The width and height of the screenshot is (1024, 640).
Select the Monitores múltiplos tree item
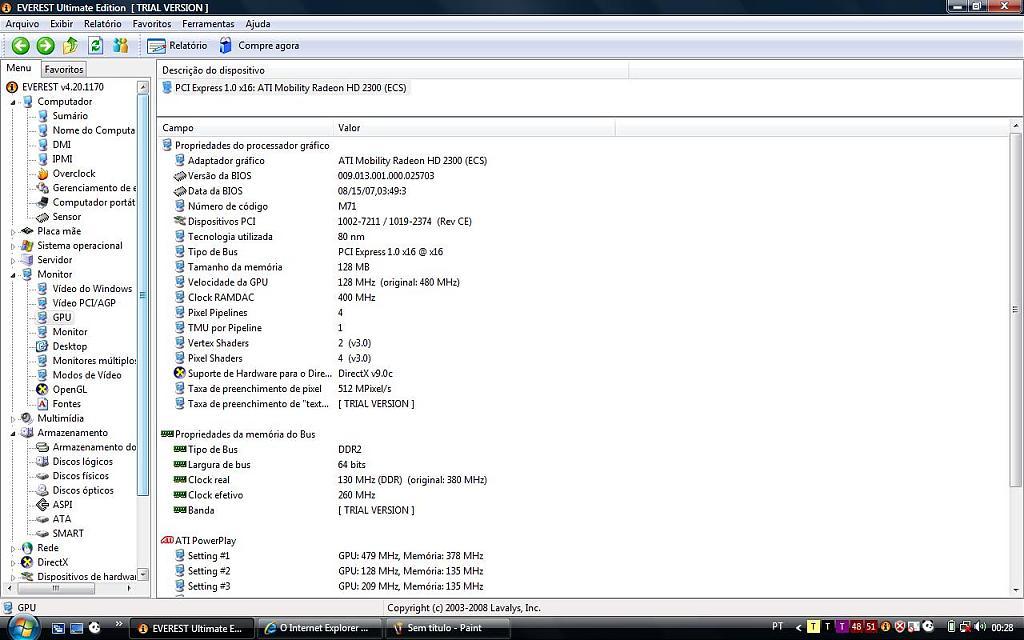(94, 360)
